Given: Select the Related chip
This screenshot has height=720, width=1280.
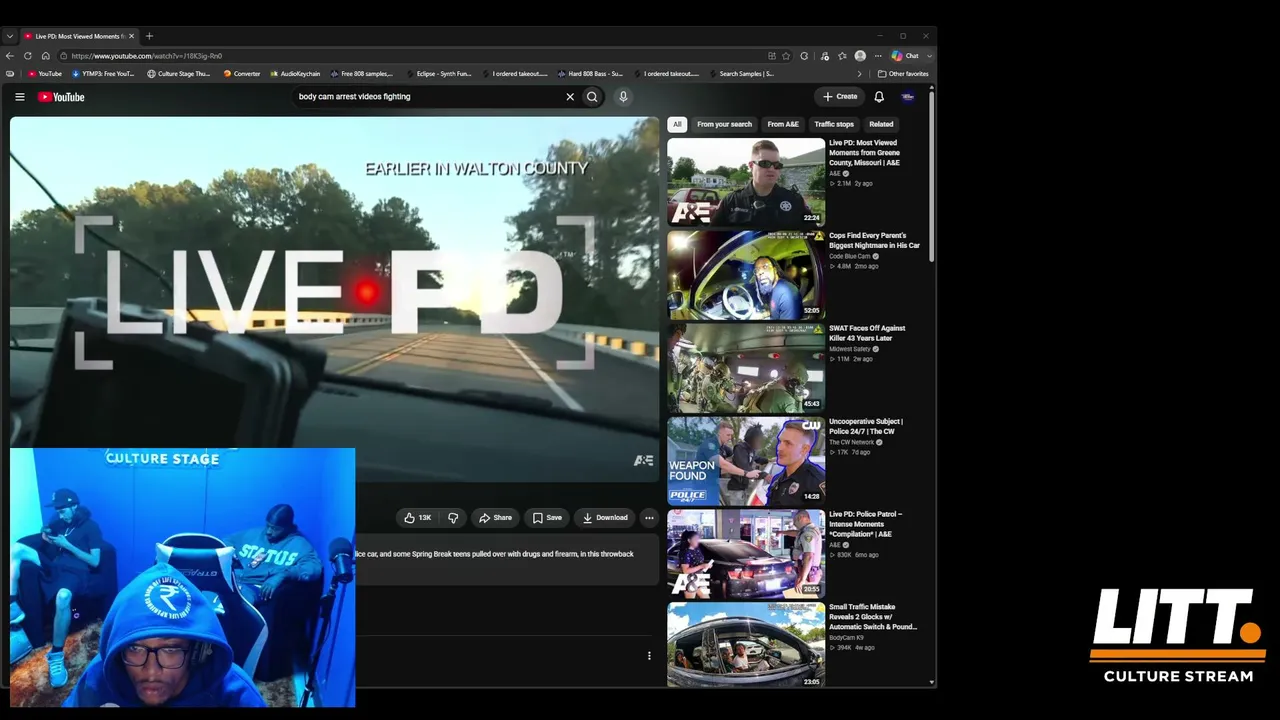Looking at the screenshot, I should [881, 124].
